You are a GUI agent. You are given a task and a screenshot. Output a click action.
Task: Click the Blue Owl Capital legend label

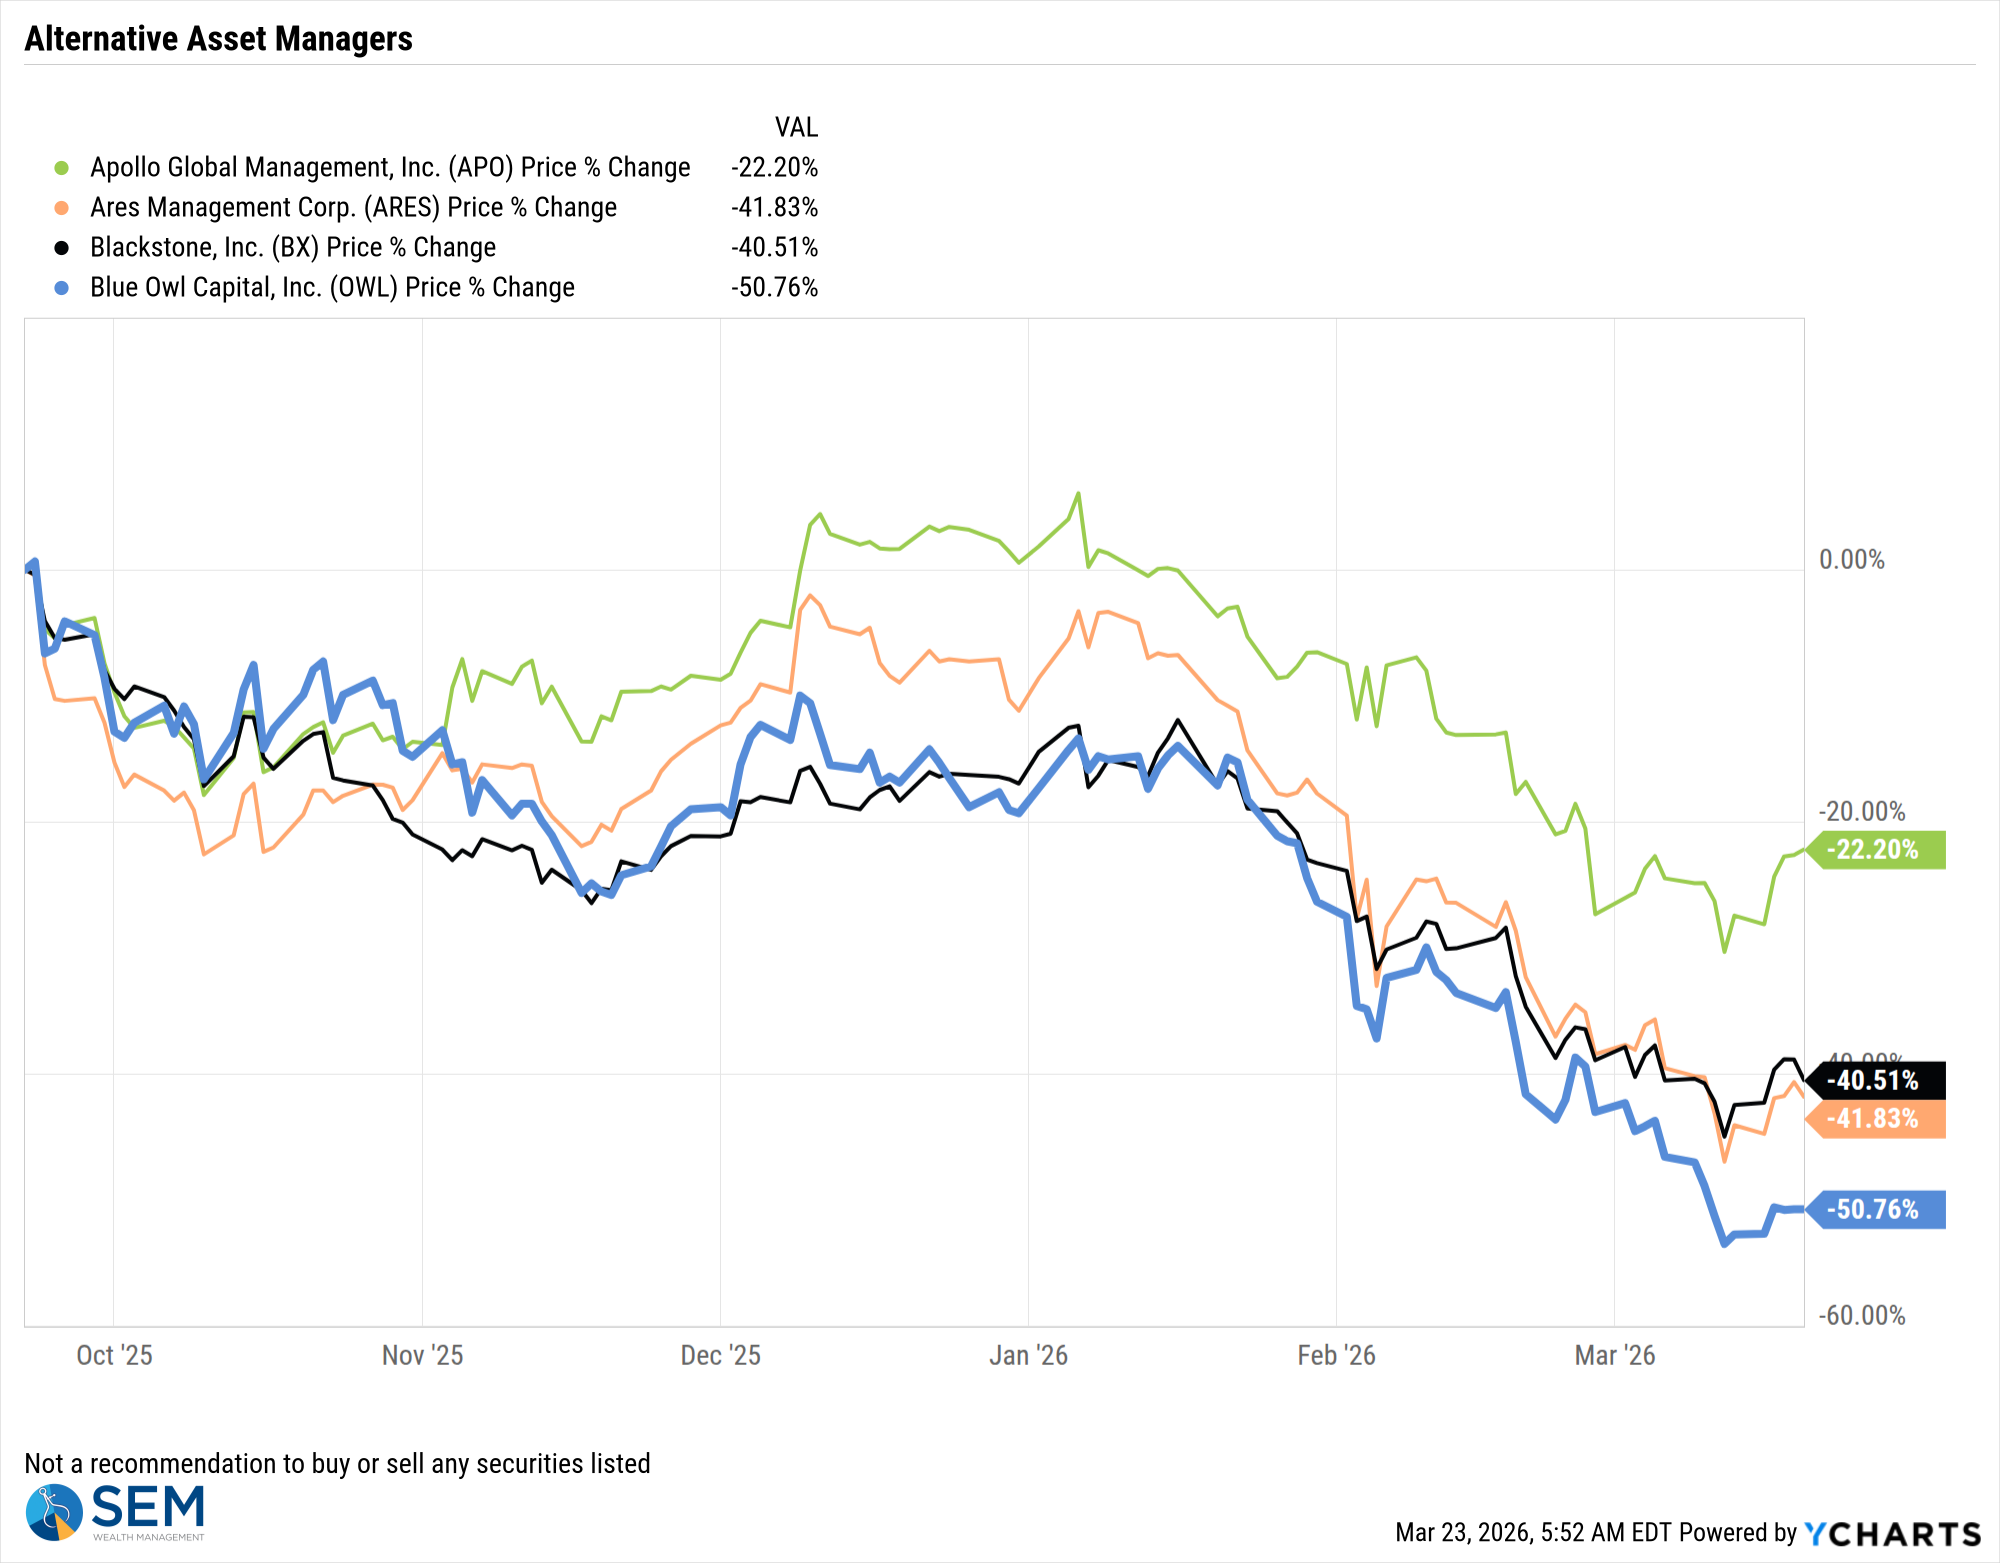(332, 287)
